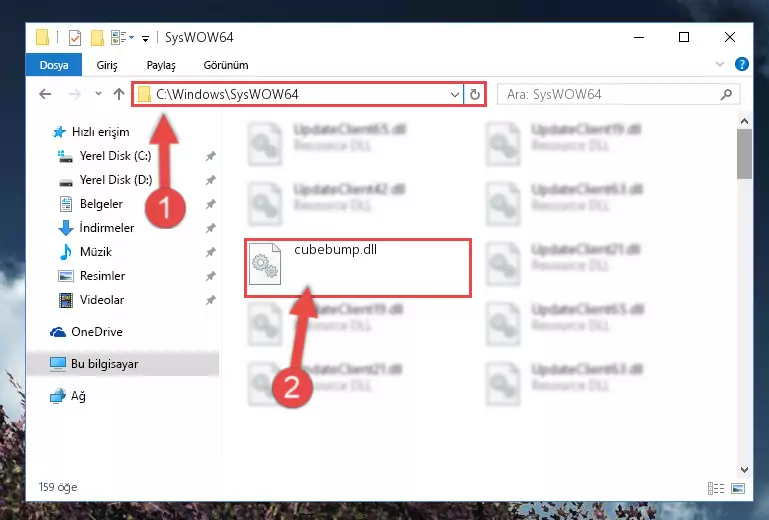Switch to the Giriş ribbon tab
769x520 pixels.
click(107, 65)
